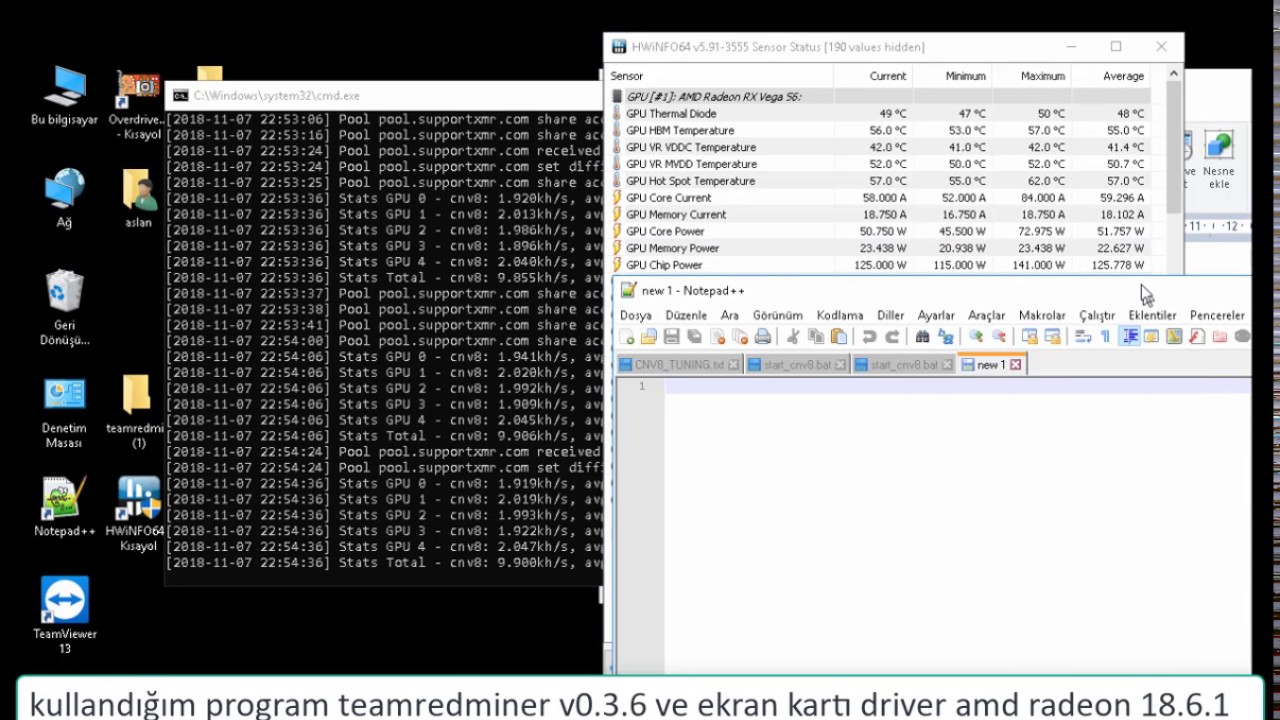Open the Dosya menu in Notepad++
This screenshot has height=720, width=1280.
635,315
